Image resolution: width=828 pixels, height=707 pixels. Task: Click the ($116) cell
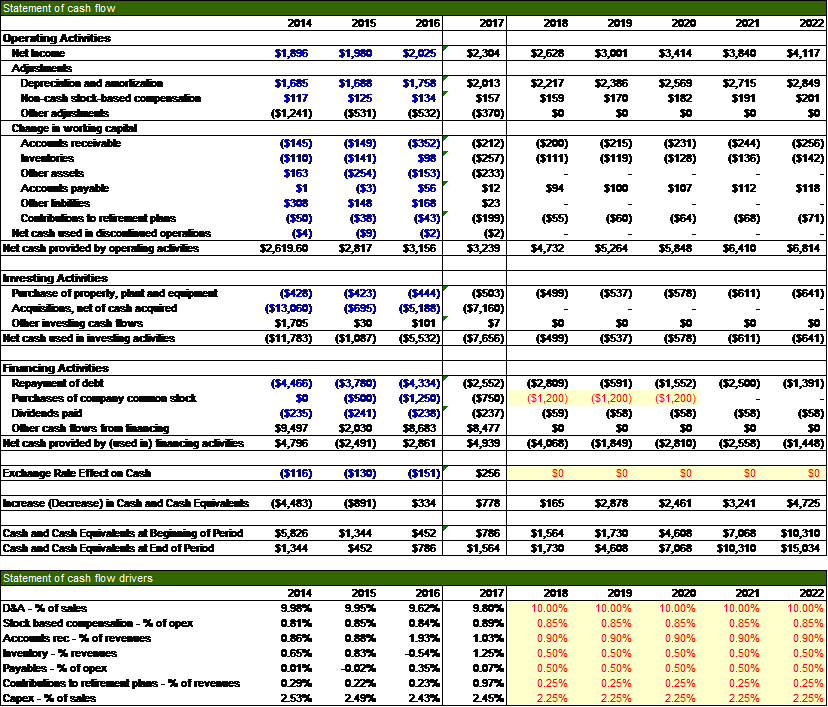(293, 473)
